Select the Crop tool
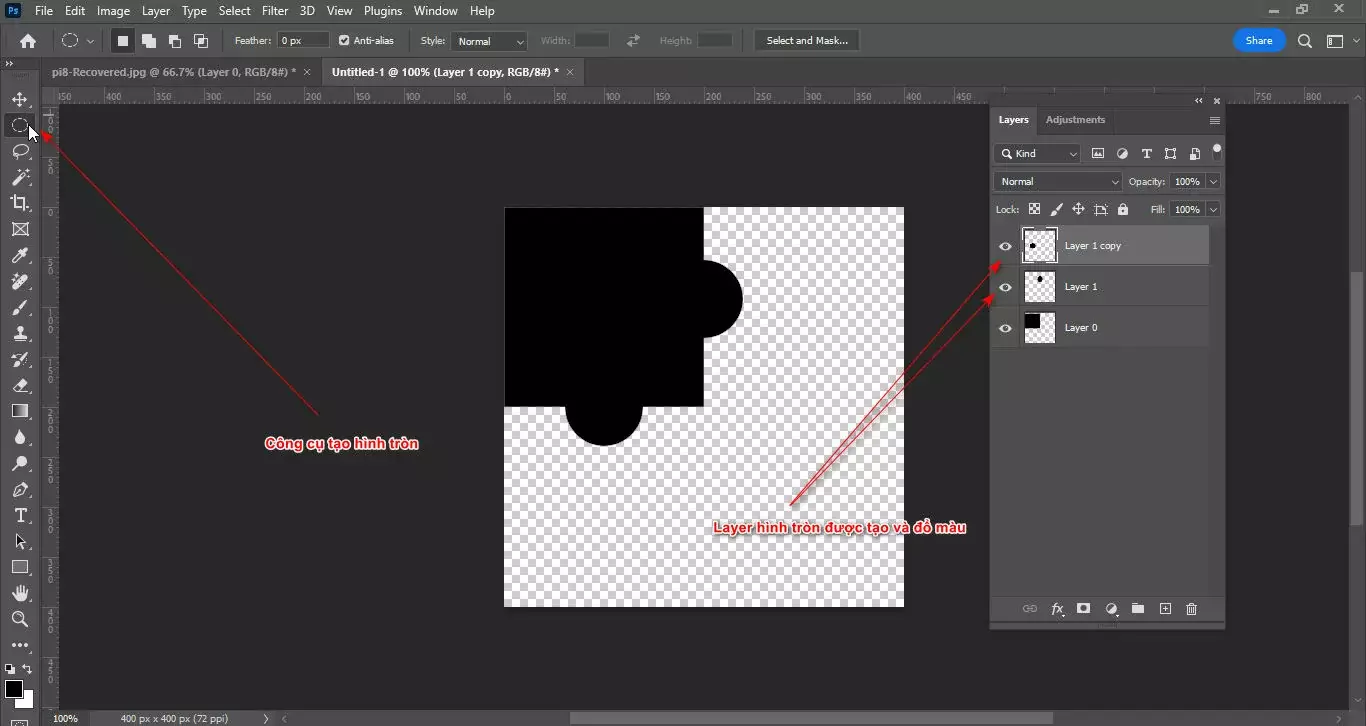 click(20, 203)
